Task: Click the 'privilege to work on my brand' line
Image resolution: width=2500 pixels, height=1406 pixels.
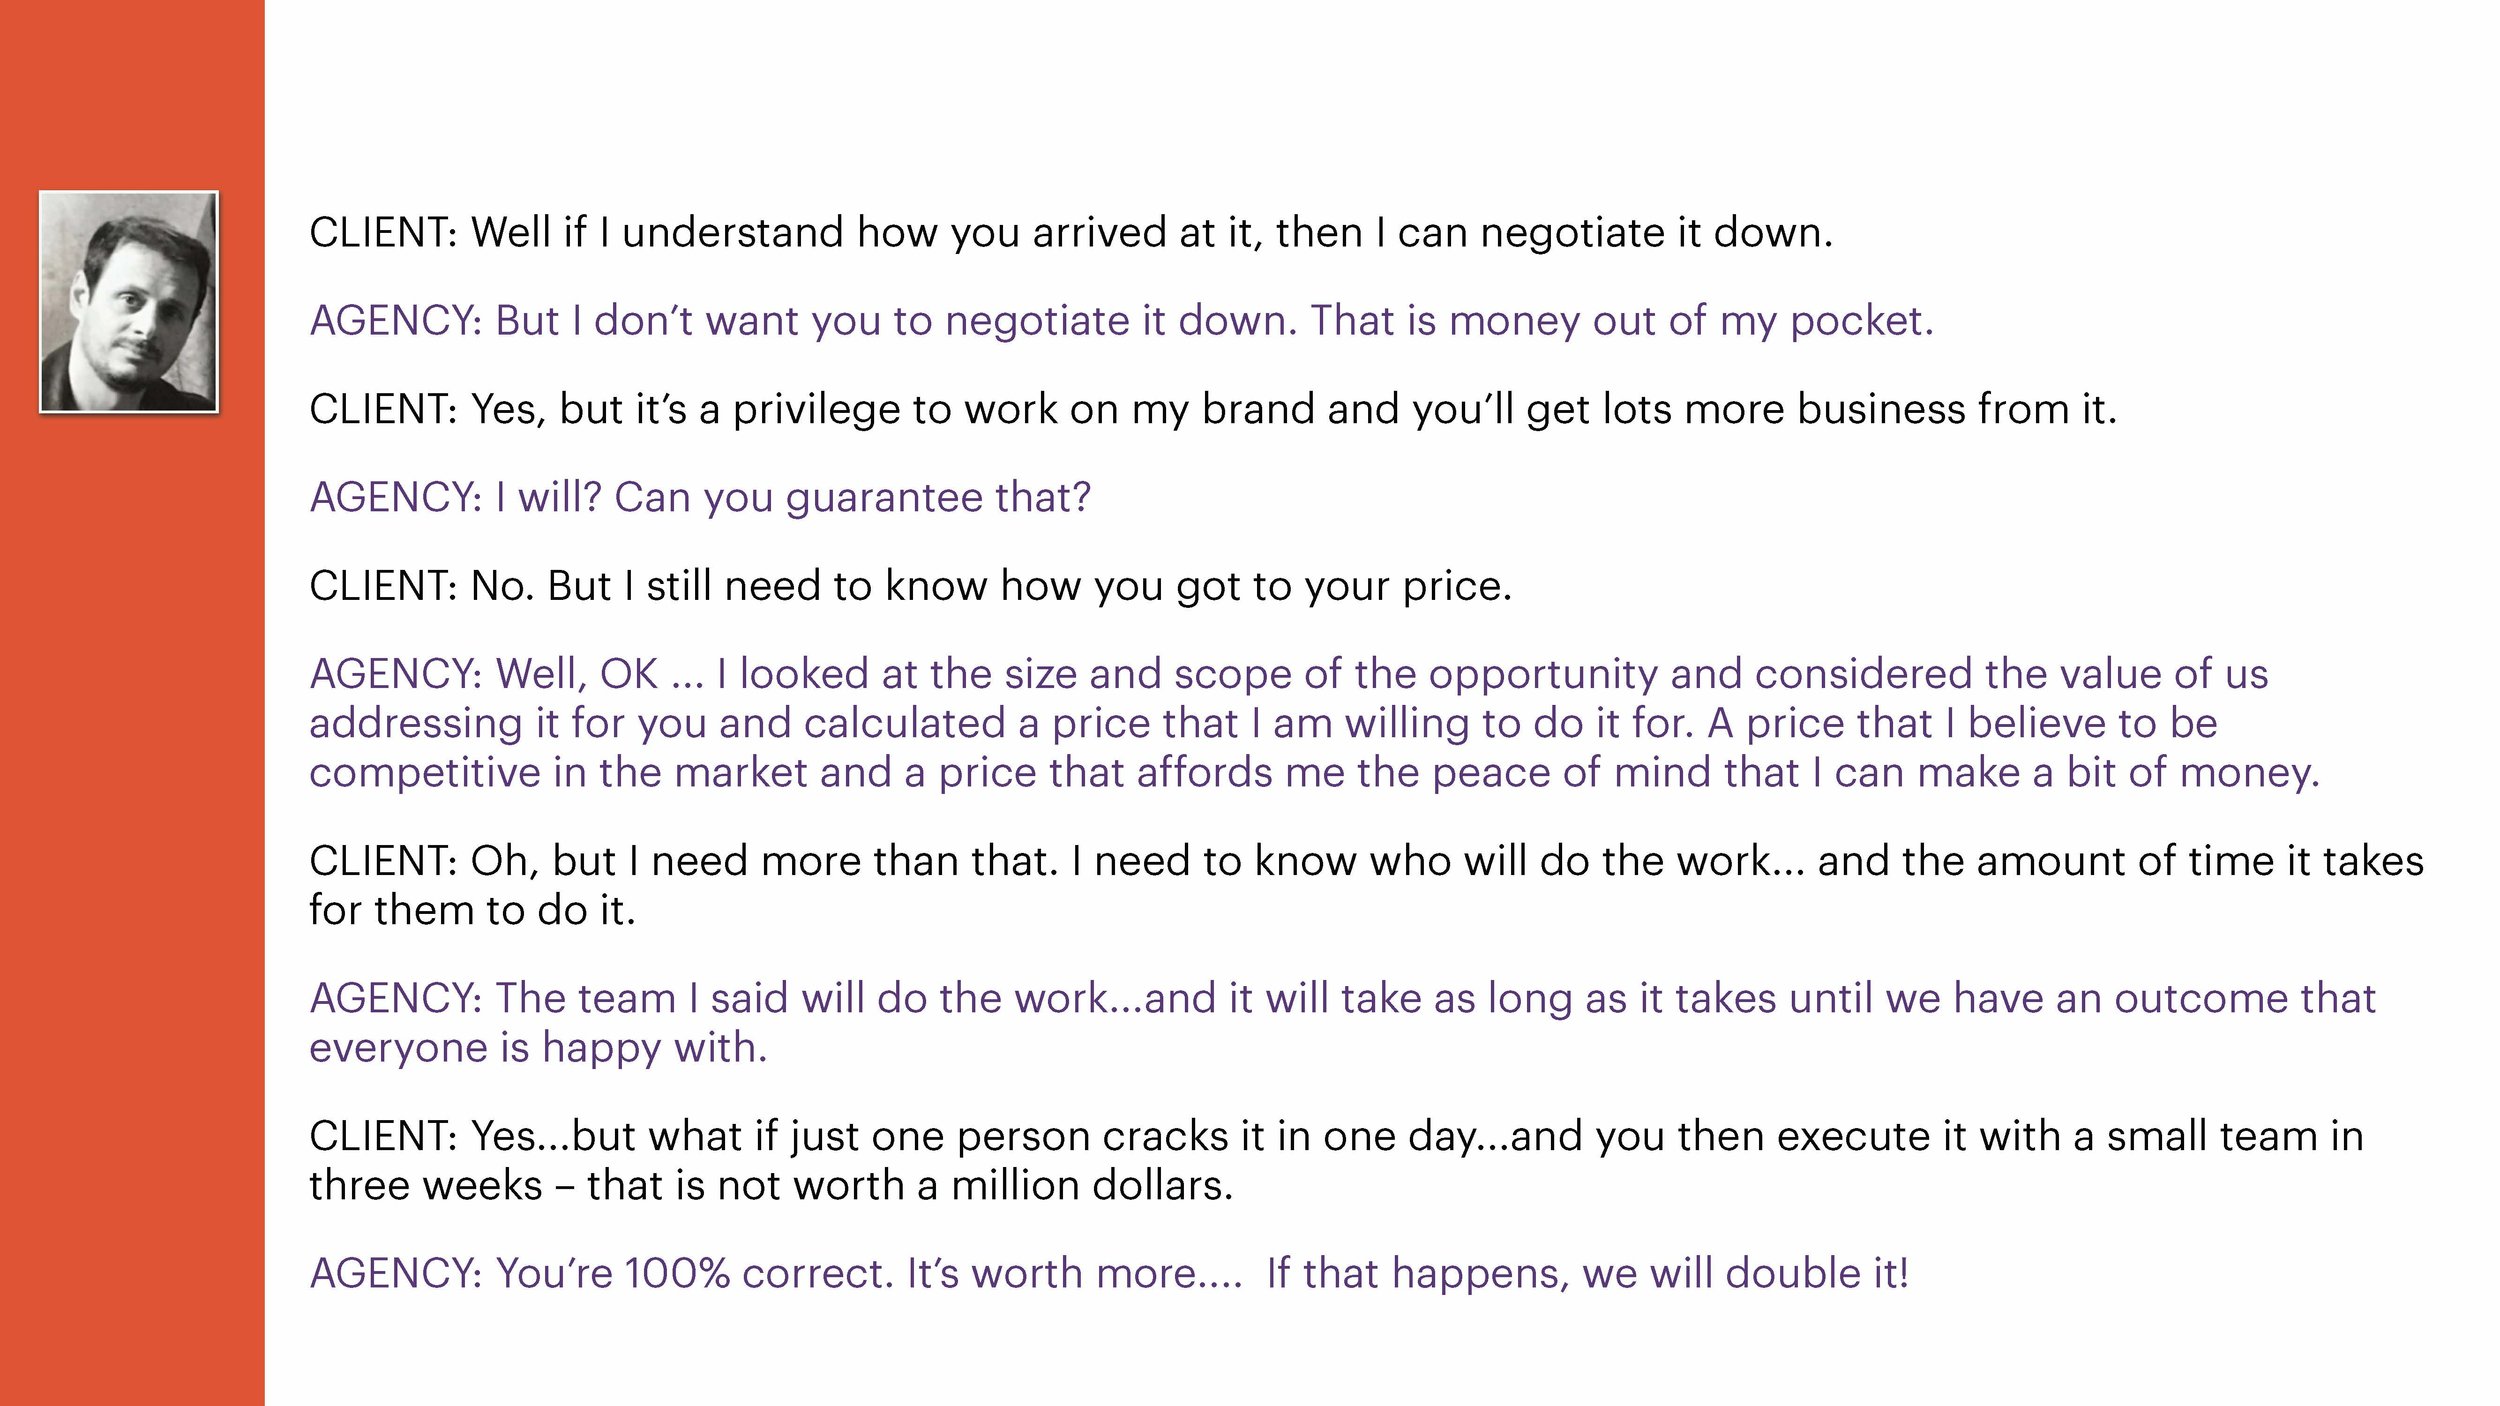Action: pos(1213,409)
